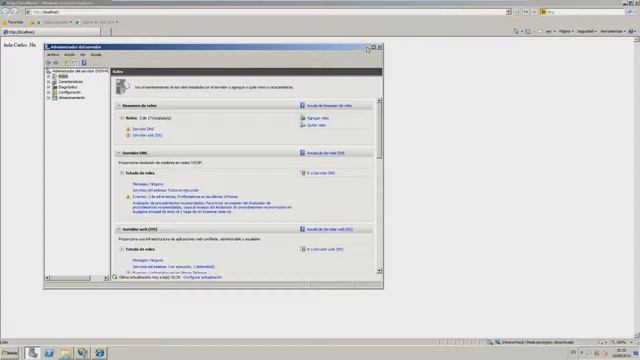Image resolution: width=640 pixels, height=360 pixels.
Task: Click the Configuración node icon in the tree
Action: tap(55, 92)
